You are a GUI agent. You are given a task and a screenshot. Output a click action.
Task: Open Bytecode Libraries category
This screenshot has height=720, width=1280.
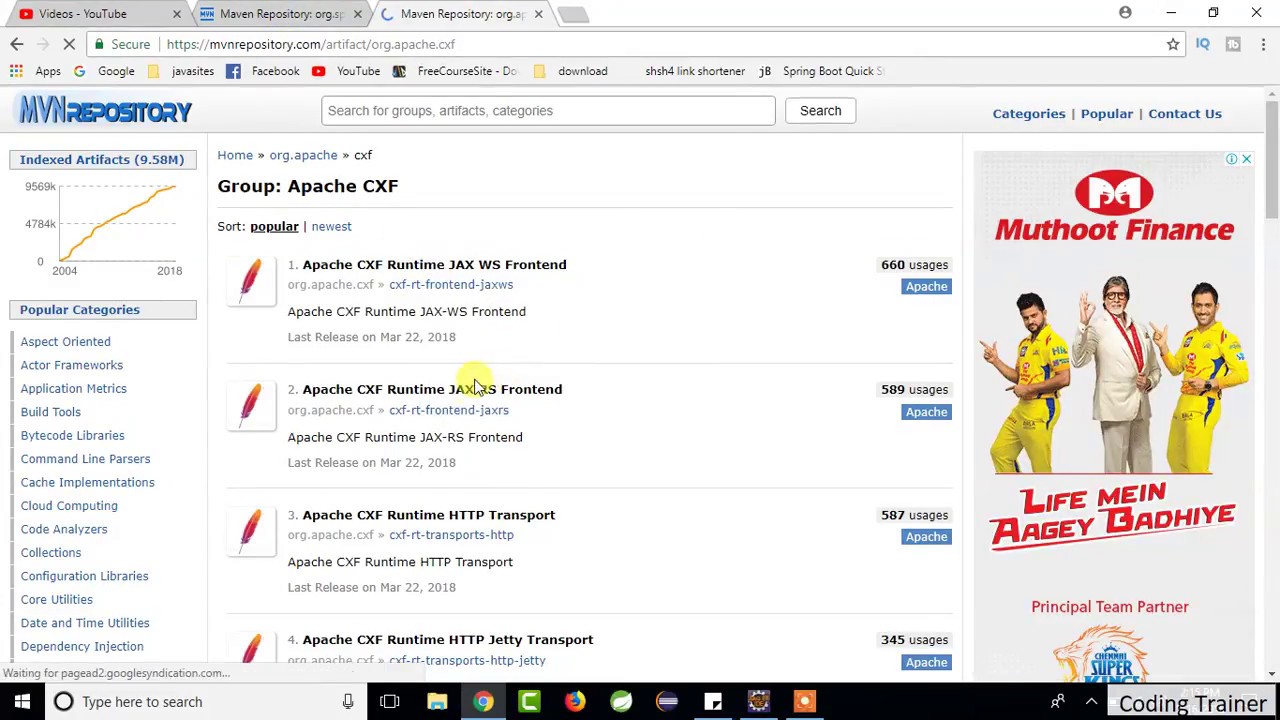tap(73, 435)
